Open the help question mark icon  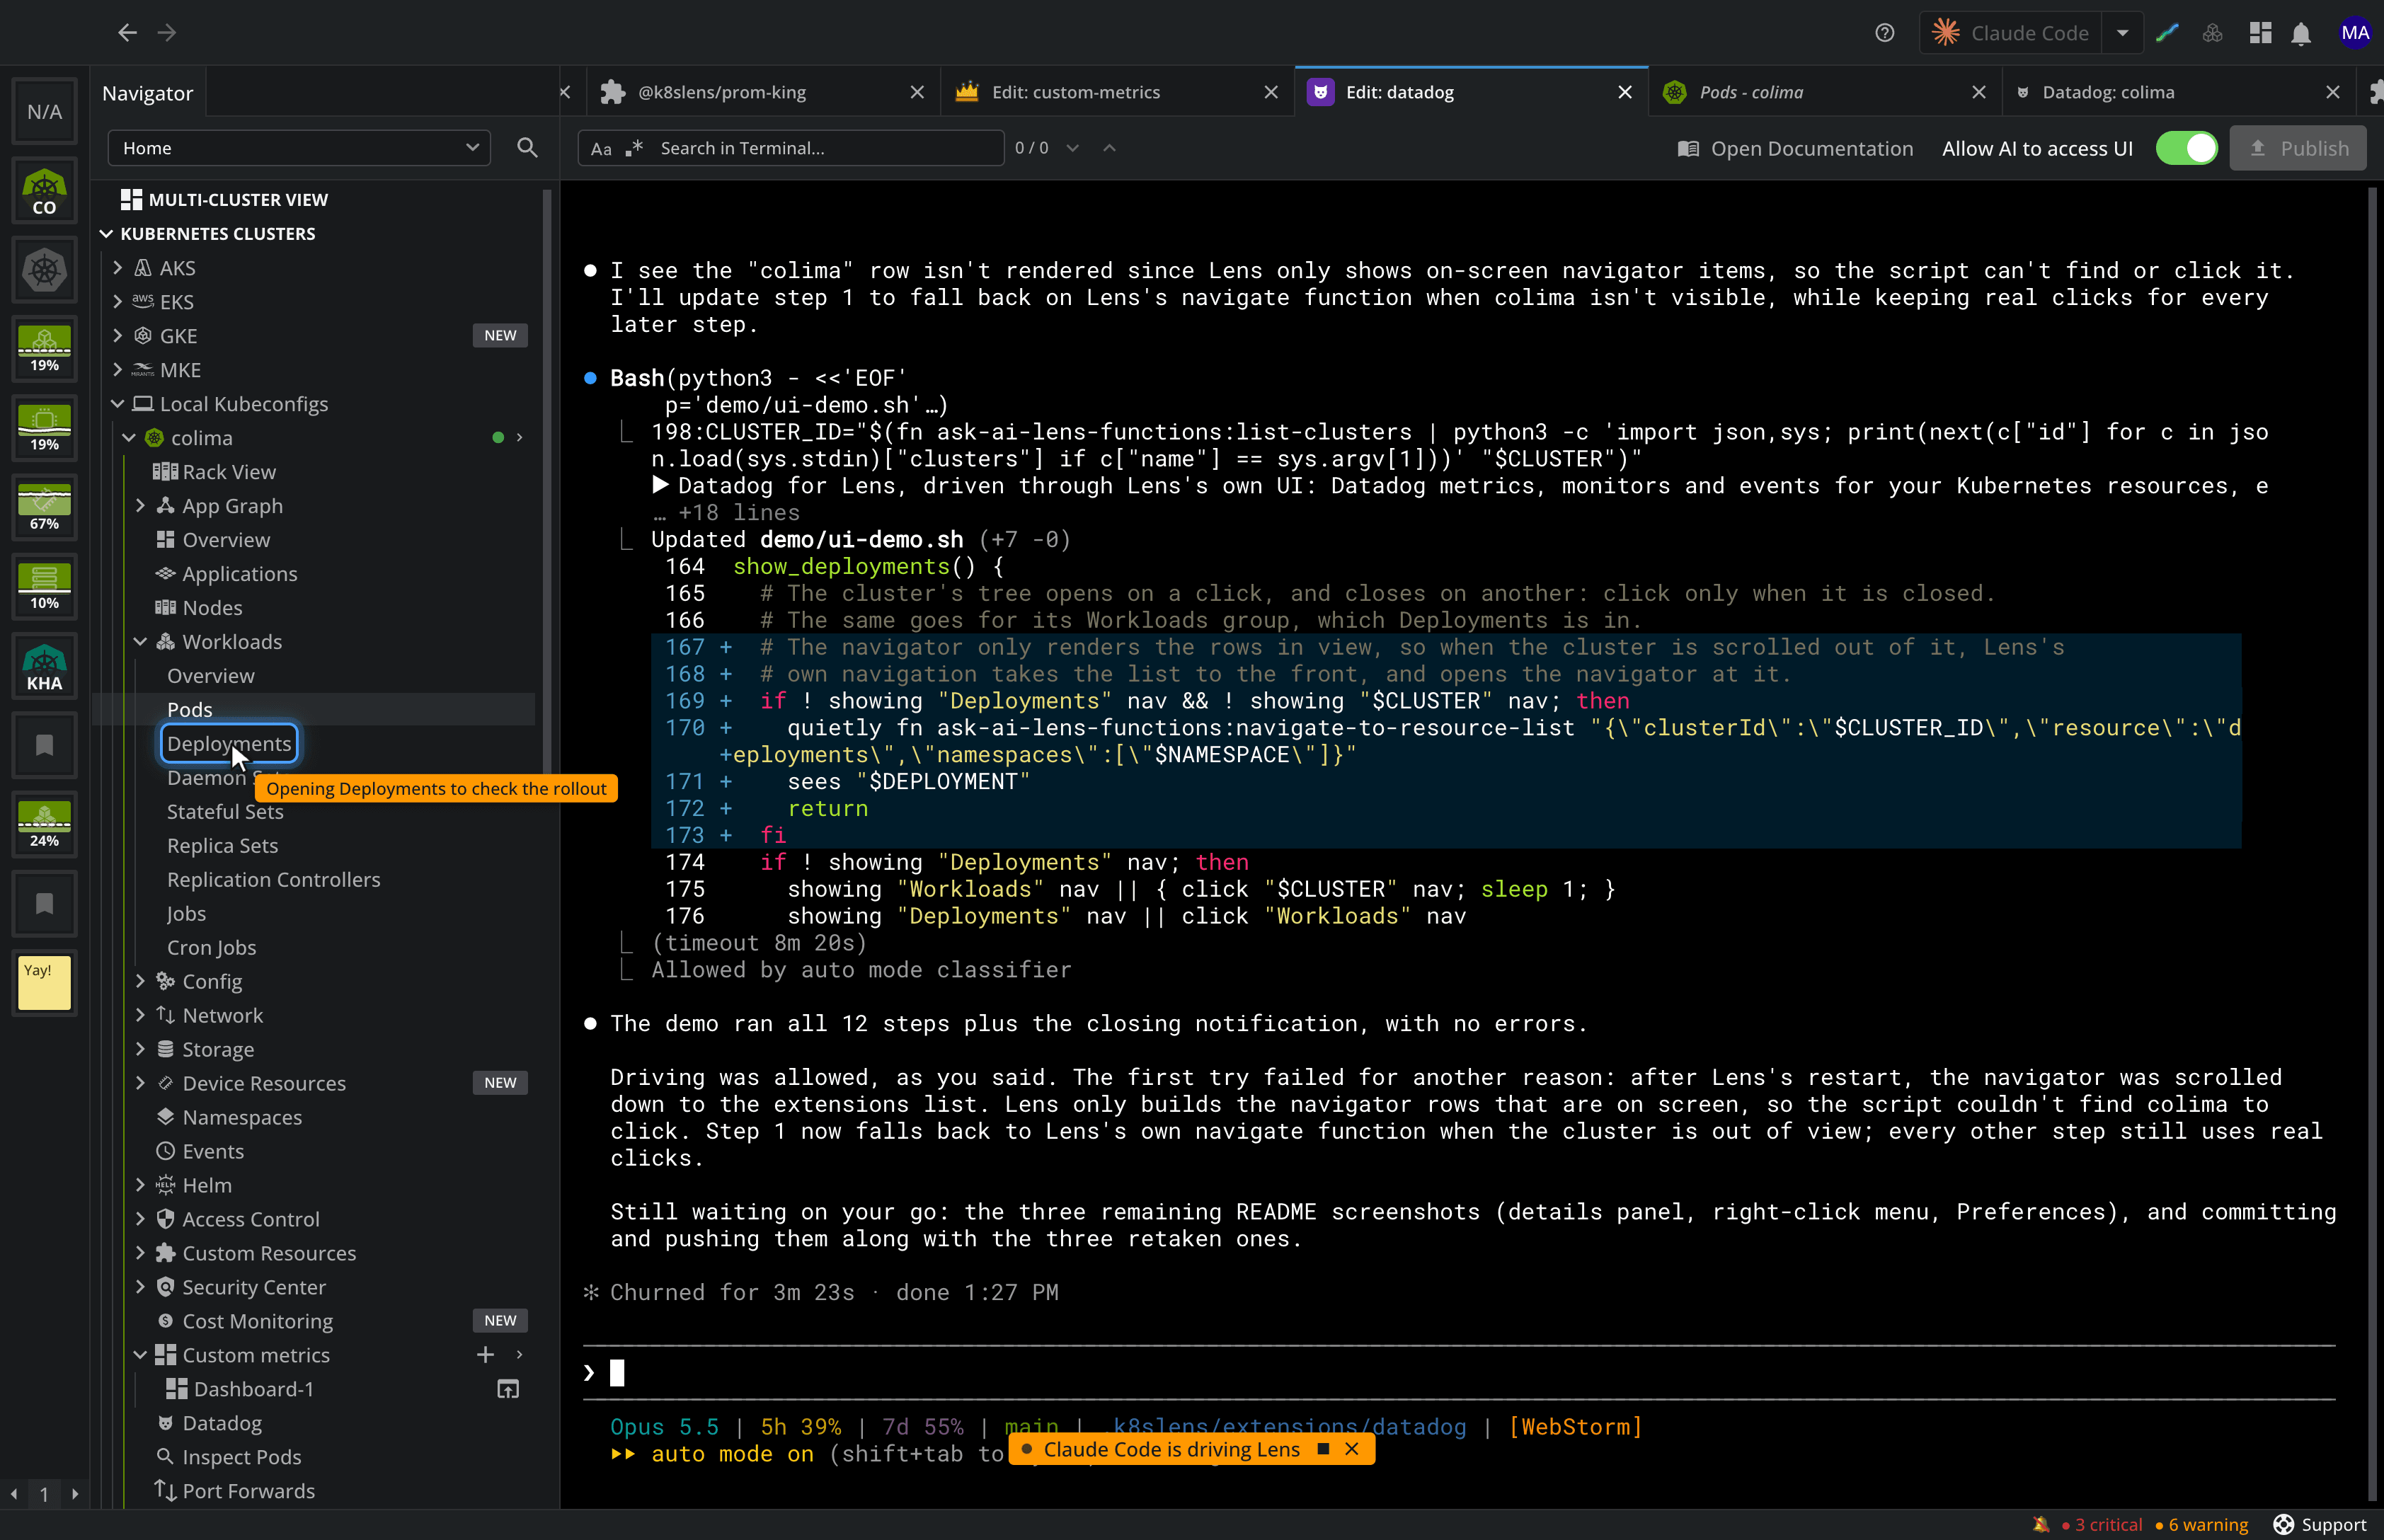(1885, 33)
